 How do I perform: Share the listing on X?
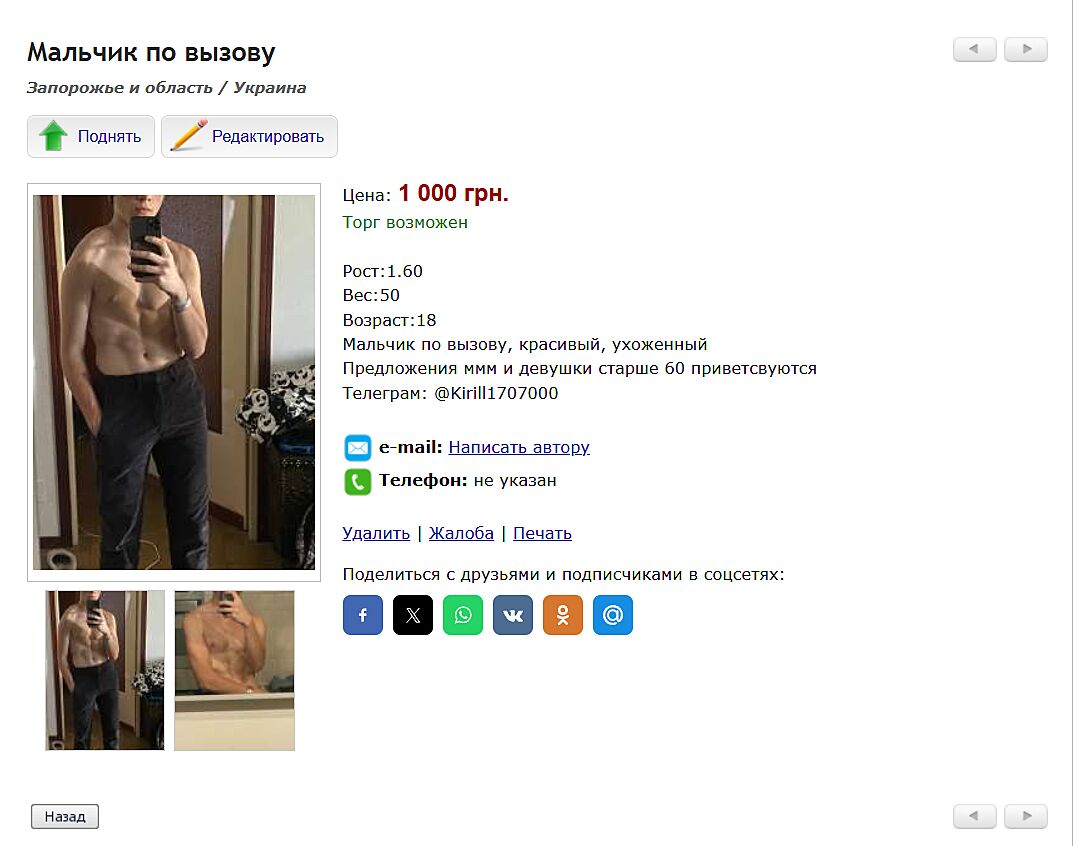point(413,615)
